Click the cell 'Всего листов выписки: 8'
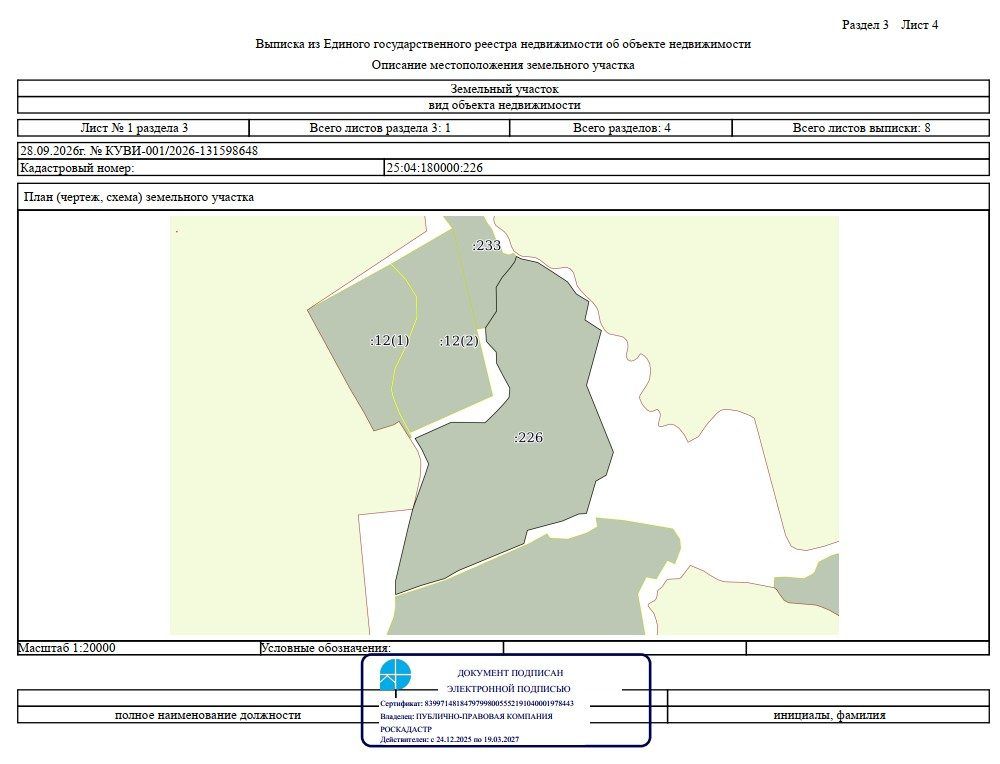The height and width of the screenshot is (764, 1000). pos(861,128)
